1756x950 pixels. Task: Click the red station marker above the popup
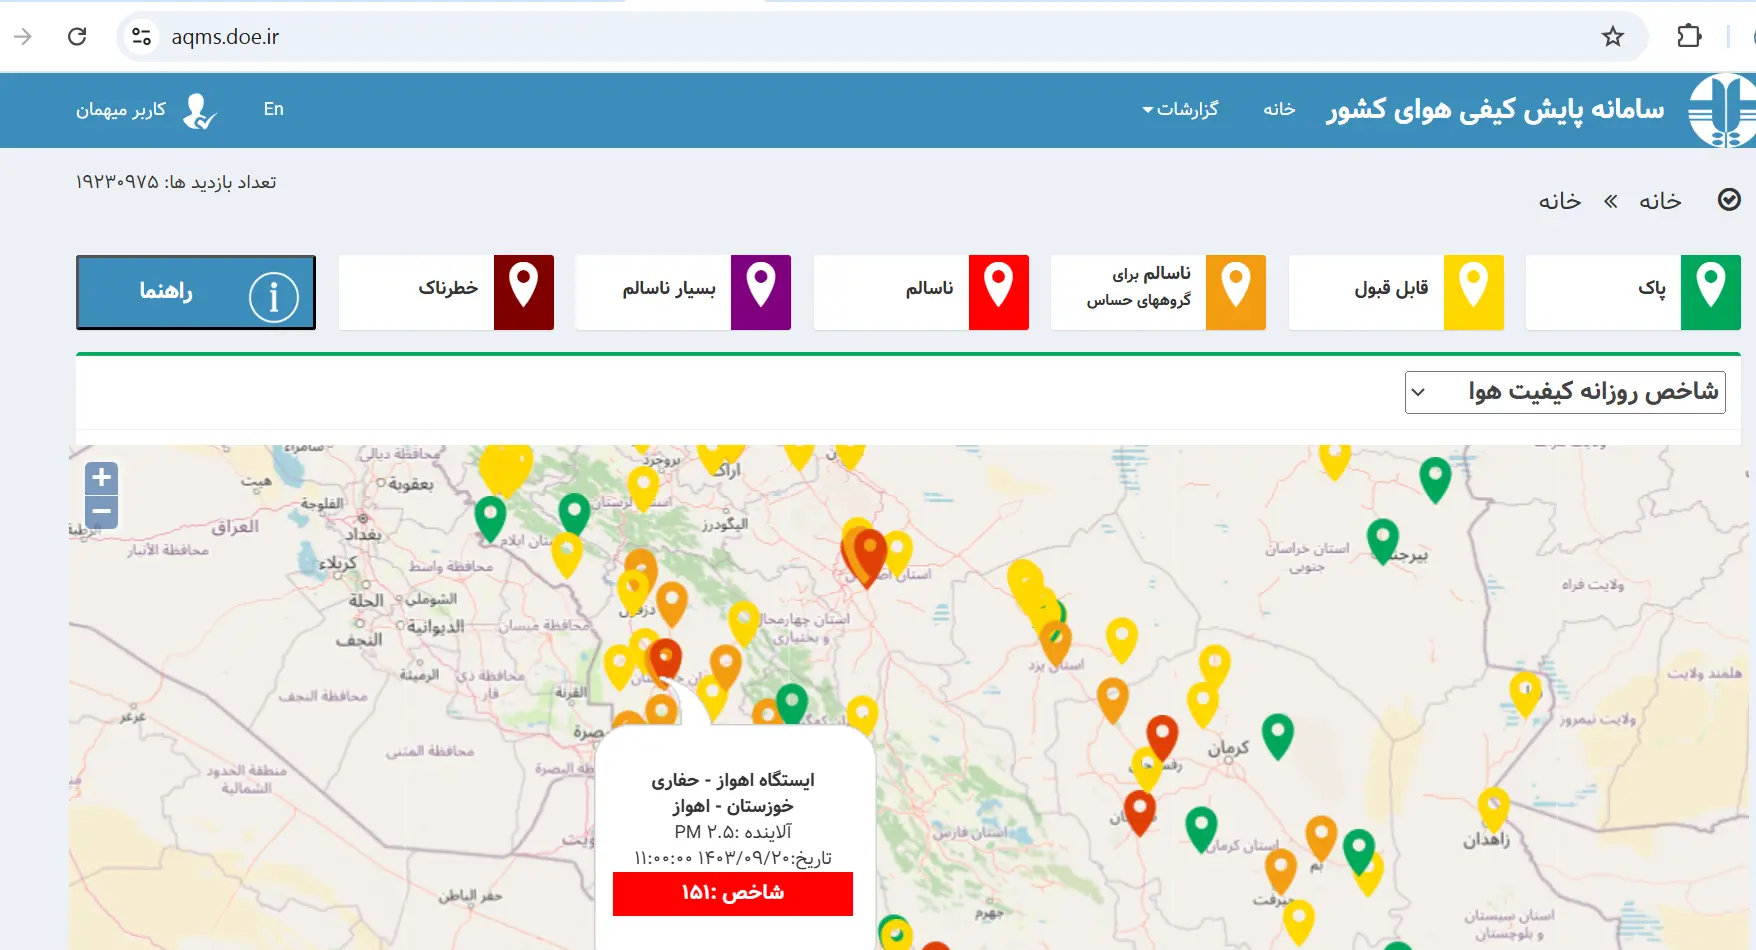pyautogui.click(x=665, y=660)
